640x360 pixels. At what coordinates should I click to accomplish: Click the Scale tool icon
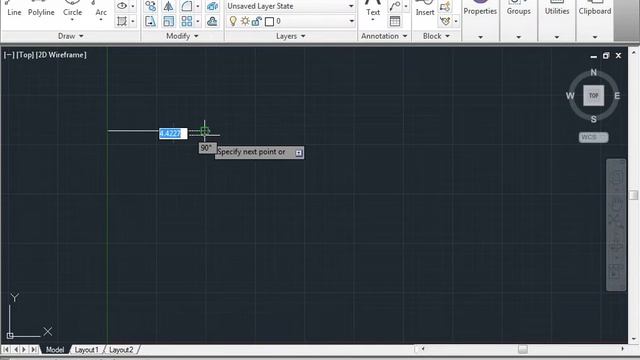[168, 21]
